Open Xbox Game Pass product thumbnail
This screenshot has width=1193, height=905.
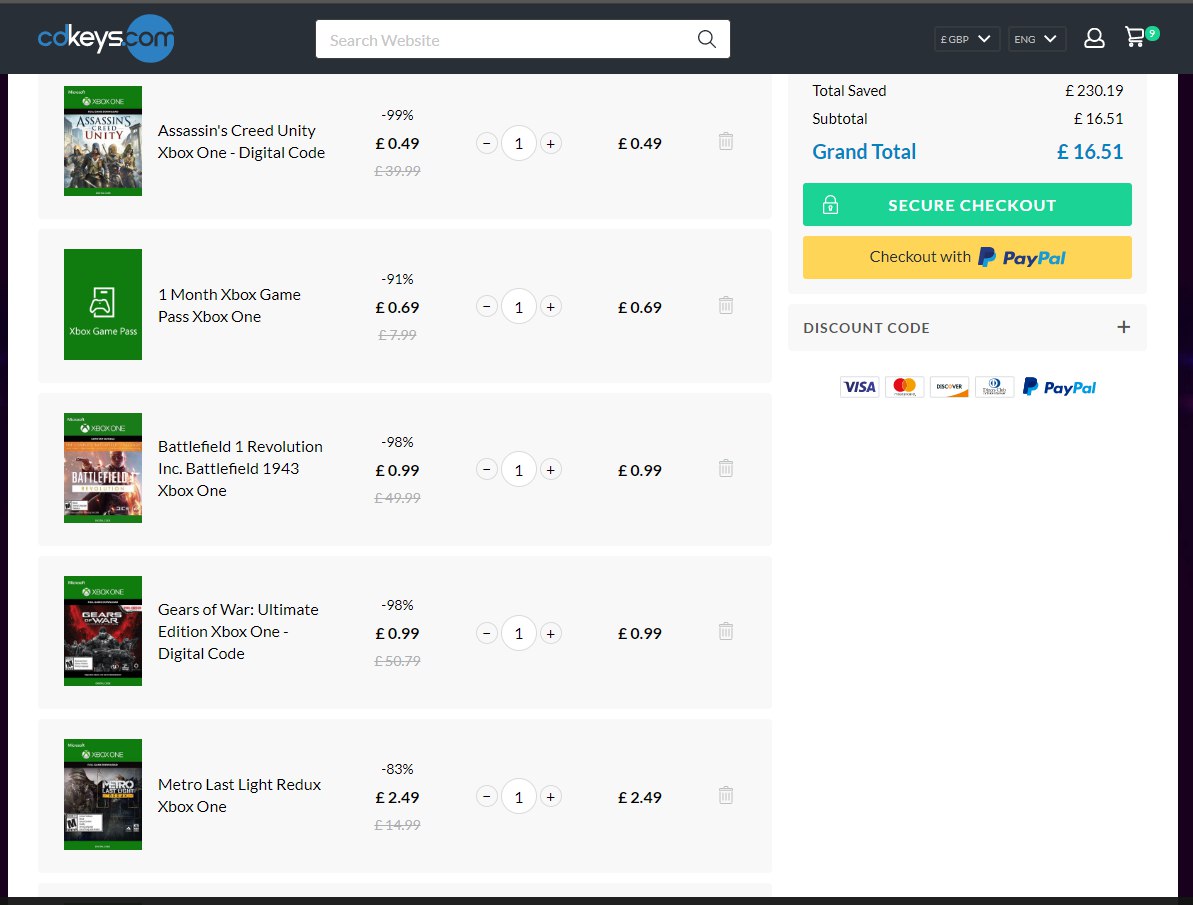point(103,304)
